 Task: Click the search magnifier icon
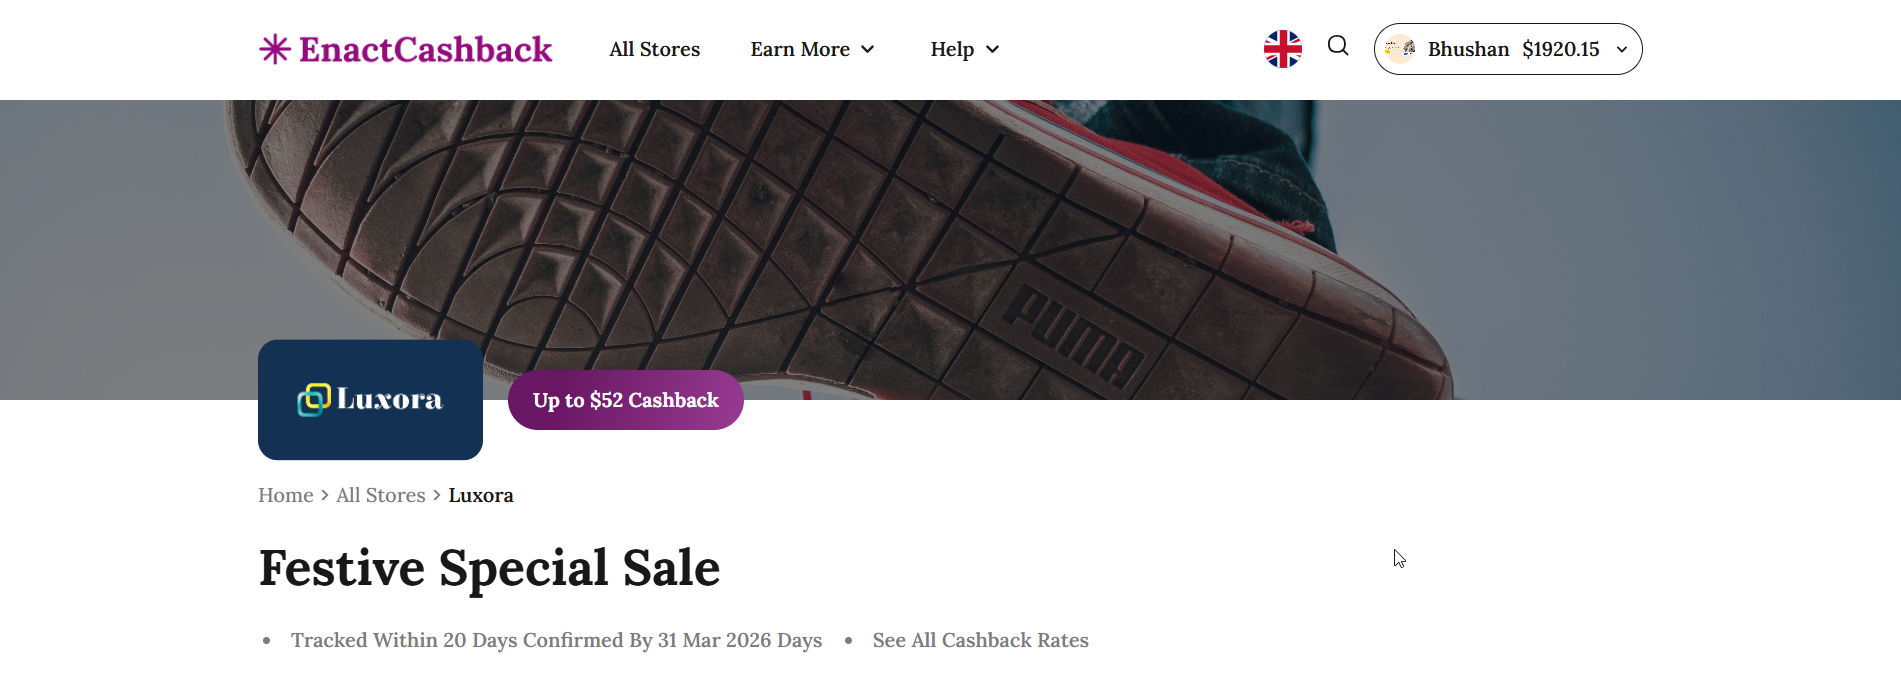coord(1338,46)
